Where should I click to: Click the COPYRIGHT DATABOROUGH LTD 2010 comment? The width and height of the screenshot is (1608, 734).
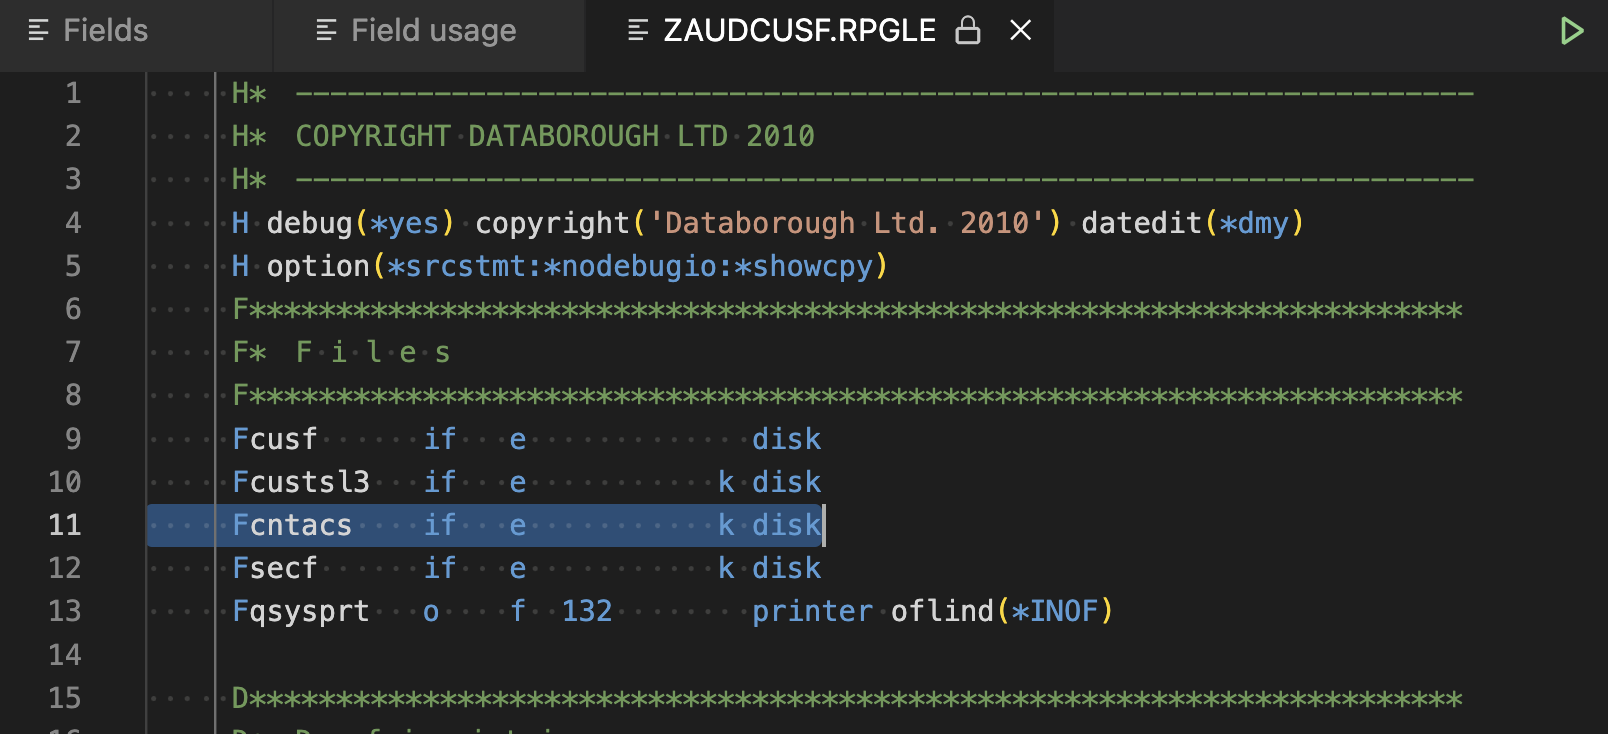point(554,136)
